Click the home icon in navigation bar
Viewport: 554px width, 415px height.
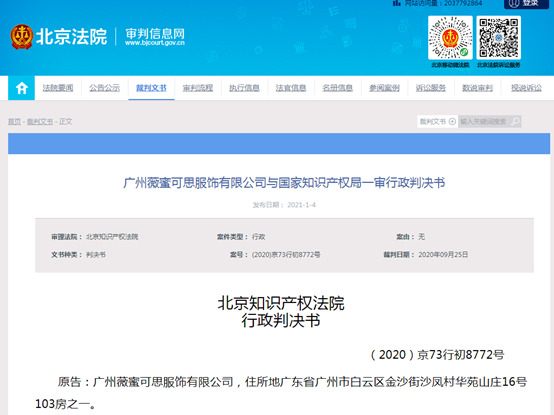22,88
